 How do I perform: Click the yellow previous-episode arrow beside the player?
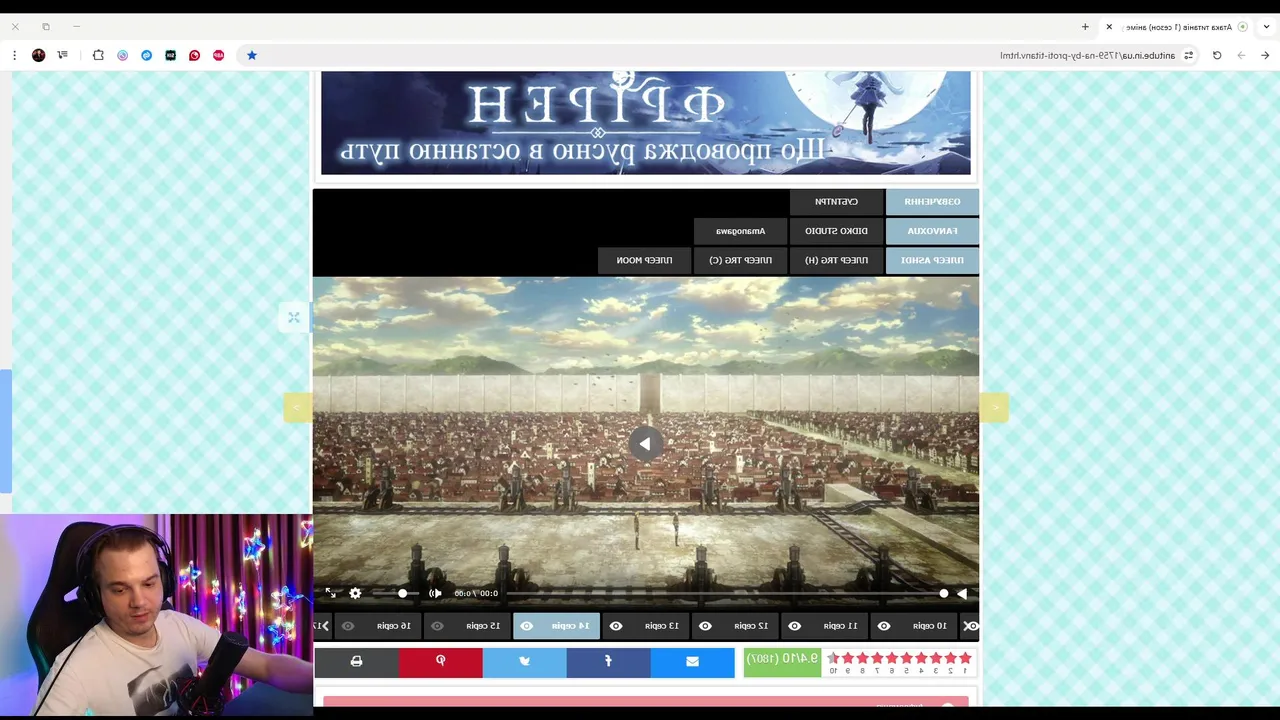[x=994, y=407]
